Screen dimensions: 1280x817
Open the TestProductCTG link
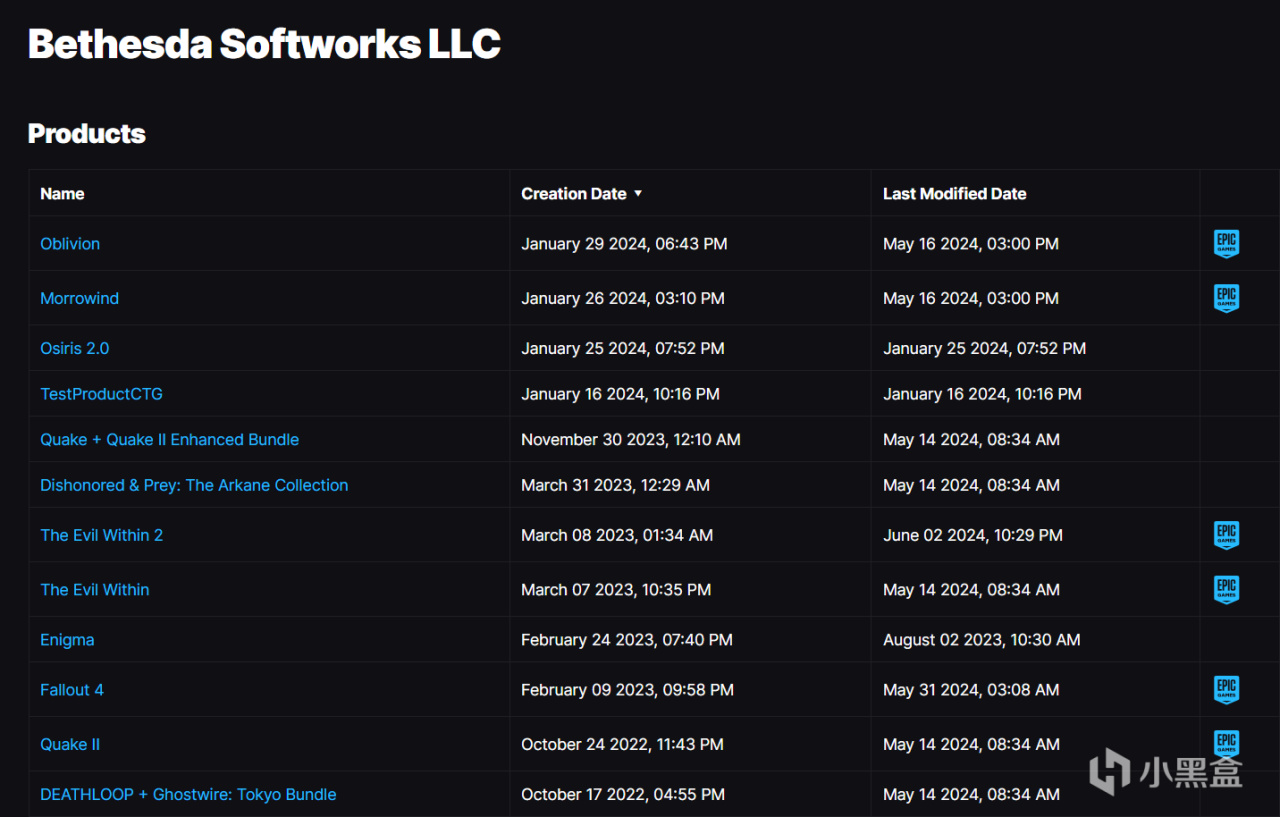(x=101, y=394)
